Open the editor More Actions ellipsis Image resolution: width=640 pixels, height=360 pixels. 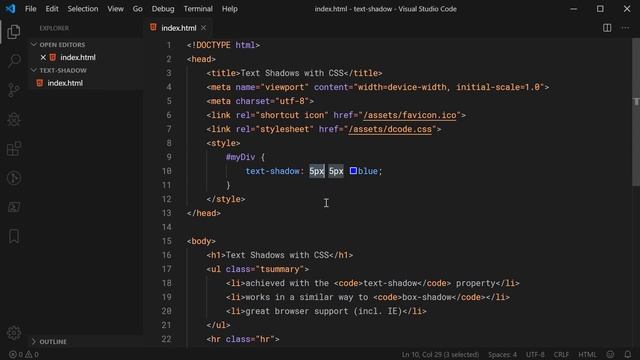pyautogui.click(x=625, y=28)
